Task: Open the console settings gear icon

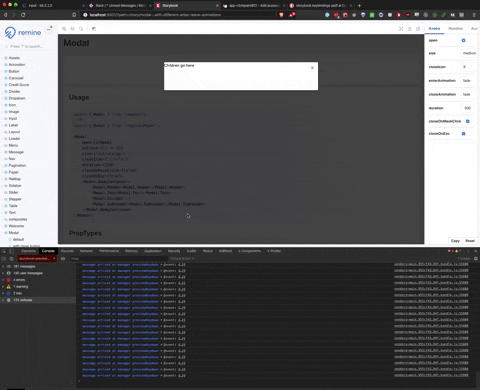Action: click(476, 259)
